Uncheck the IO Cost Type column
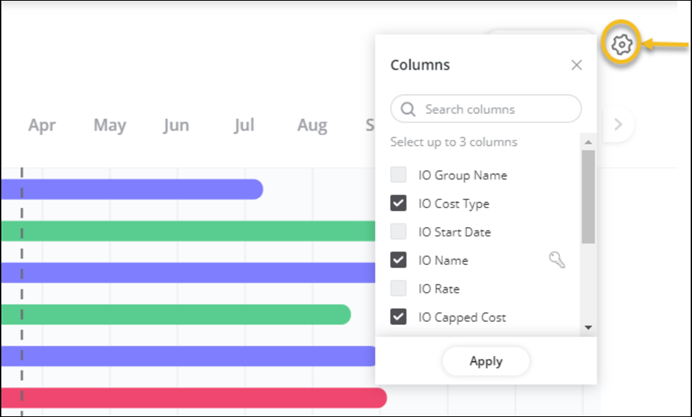The image size is (692, 417). pos(399,204)
